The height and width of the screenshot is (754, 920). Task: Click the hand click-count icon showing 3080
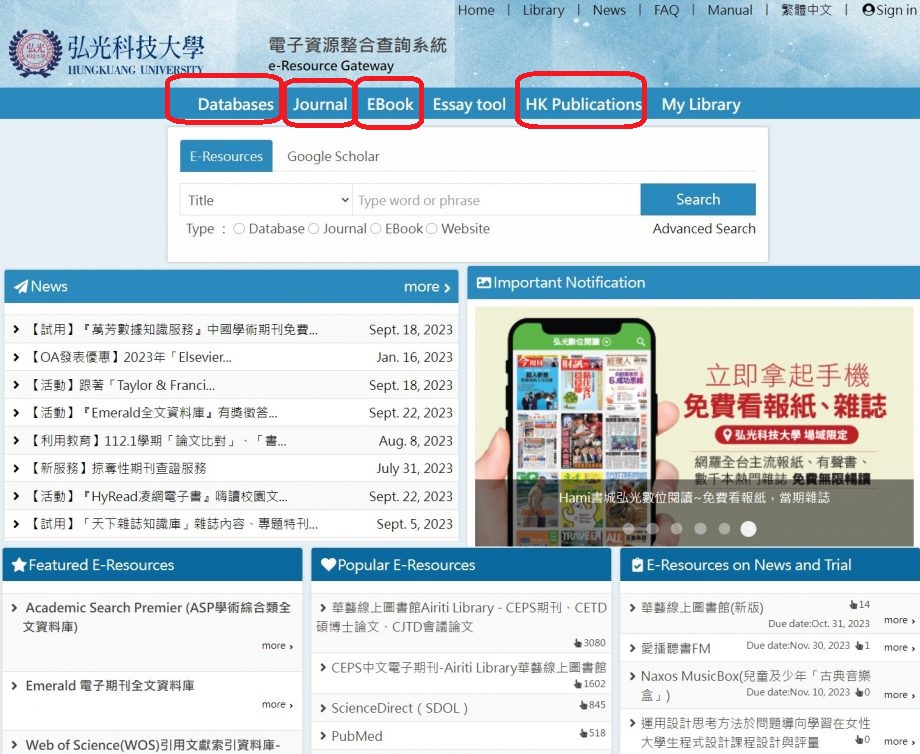click(577, 643)
